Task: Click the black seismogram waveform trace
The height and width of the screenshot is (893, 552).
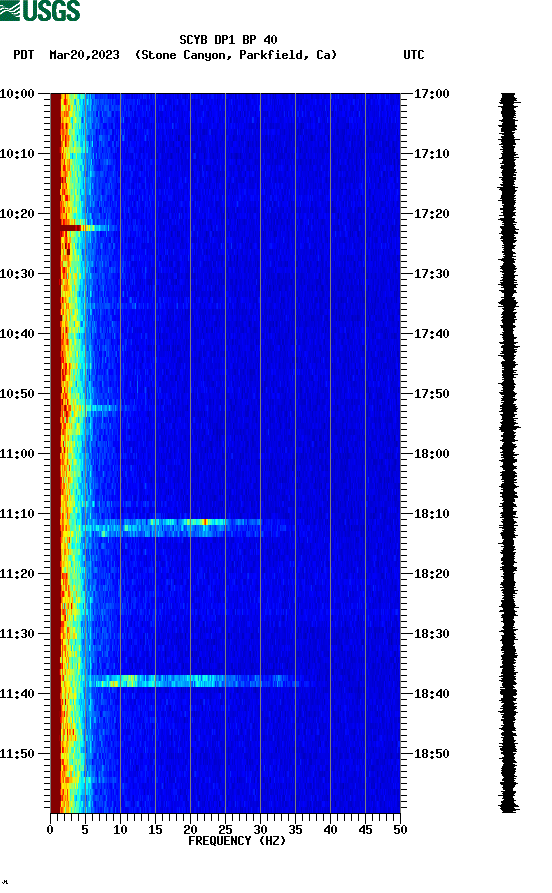Action: point(509,453)
